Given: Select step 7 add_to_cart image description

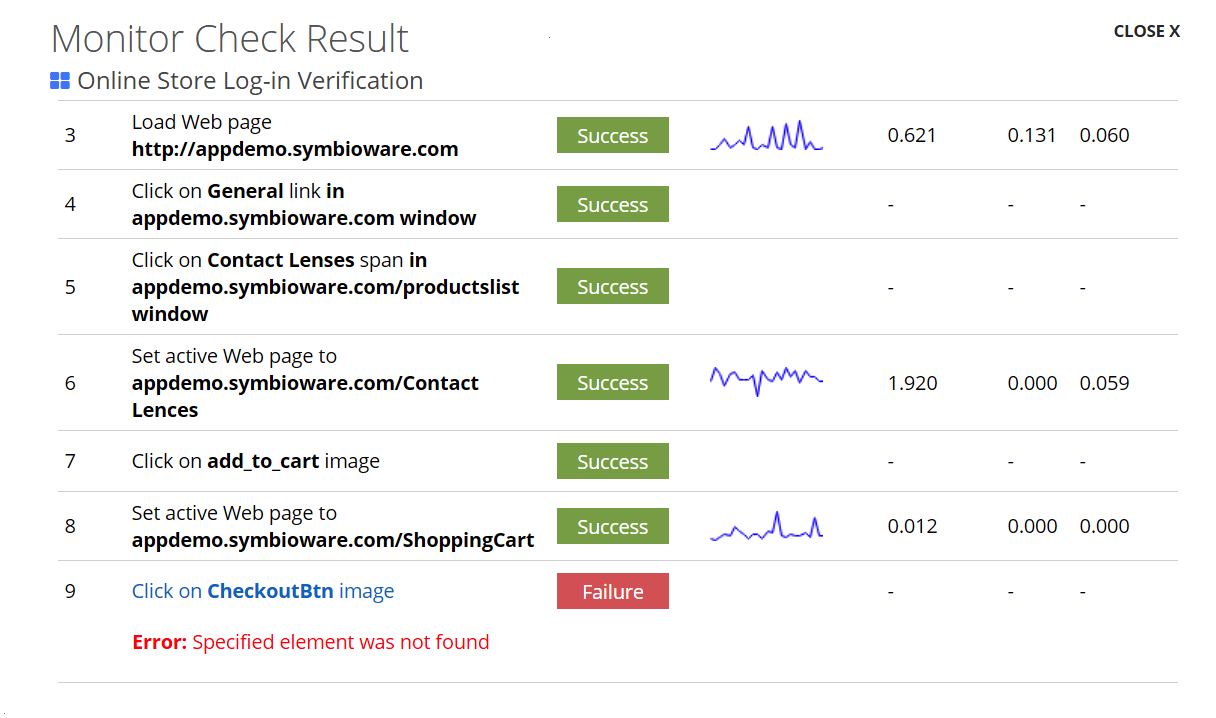Looking at the screenshot, I should pyautogui.click(x=255, y=461).
